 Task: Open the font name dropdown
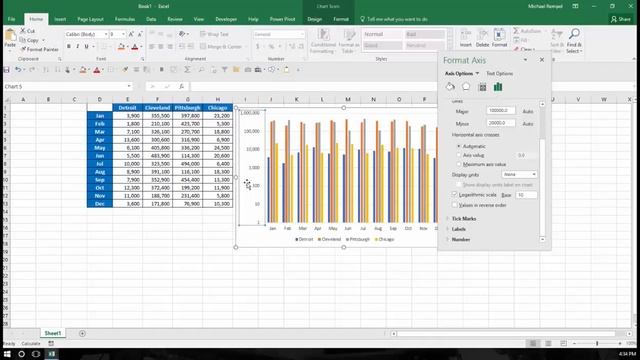coord(106,34)
